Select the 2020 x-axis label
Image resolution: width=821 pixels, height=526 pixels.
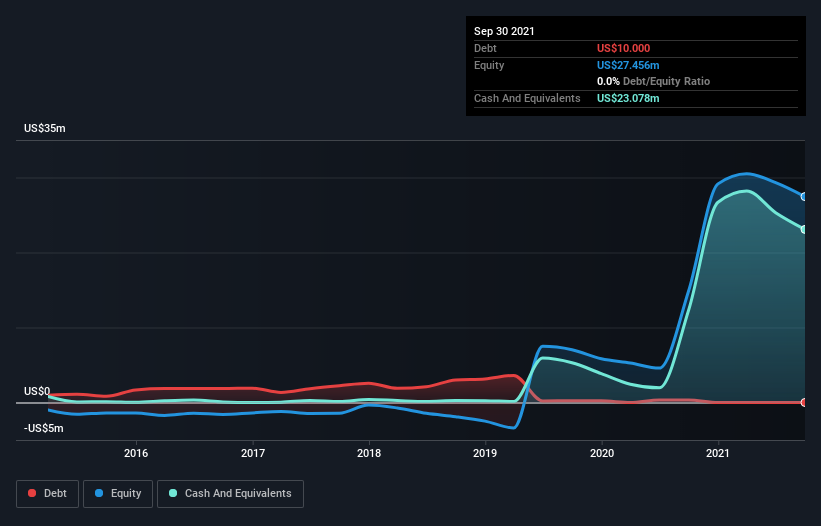tap(602, 453)
